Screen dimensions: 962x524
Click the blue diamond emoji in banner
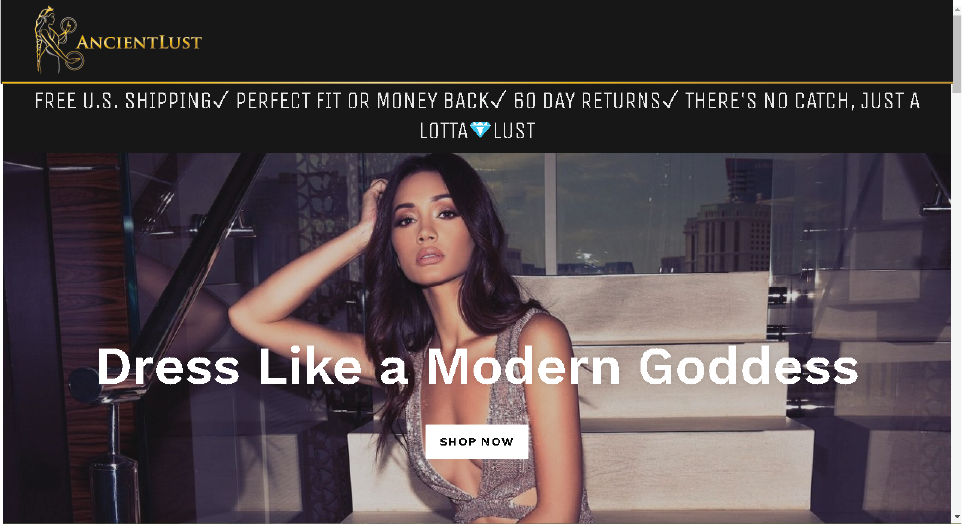click(x=480, y=129)
